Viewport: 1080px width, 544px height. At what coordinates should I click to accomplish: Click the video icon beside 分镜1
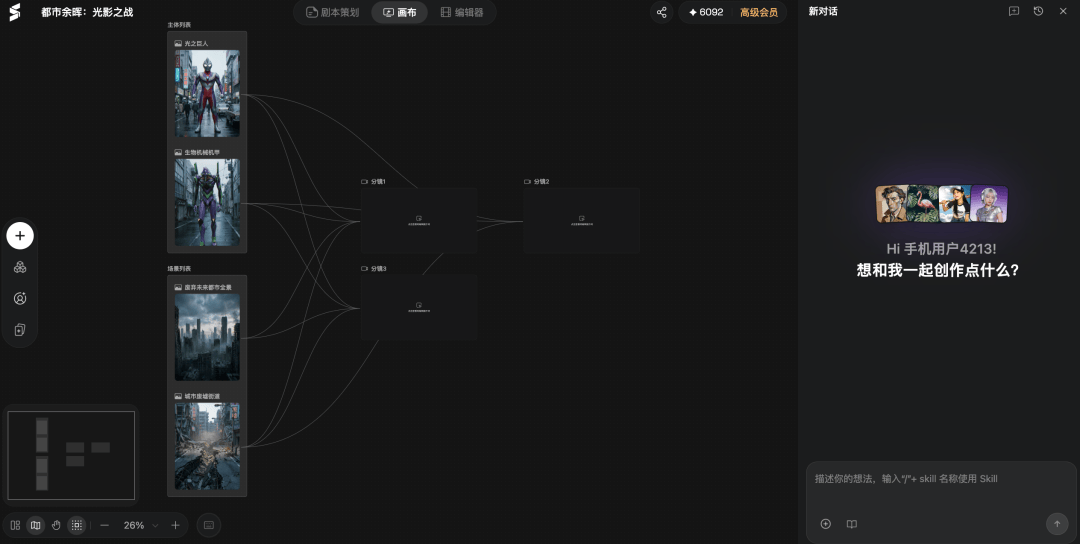tap(364, 182)
